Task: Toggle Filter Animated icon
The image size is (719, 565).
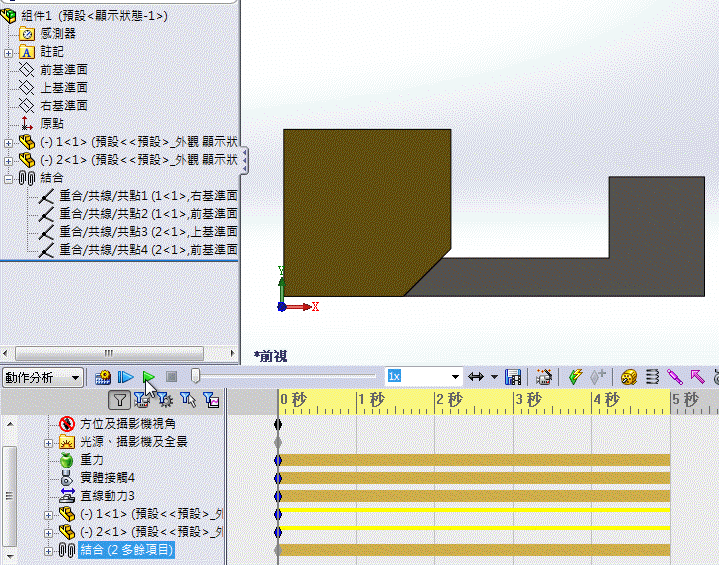Action: click(x=142, y=400)
